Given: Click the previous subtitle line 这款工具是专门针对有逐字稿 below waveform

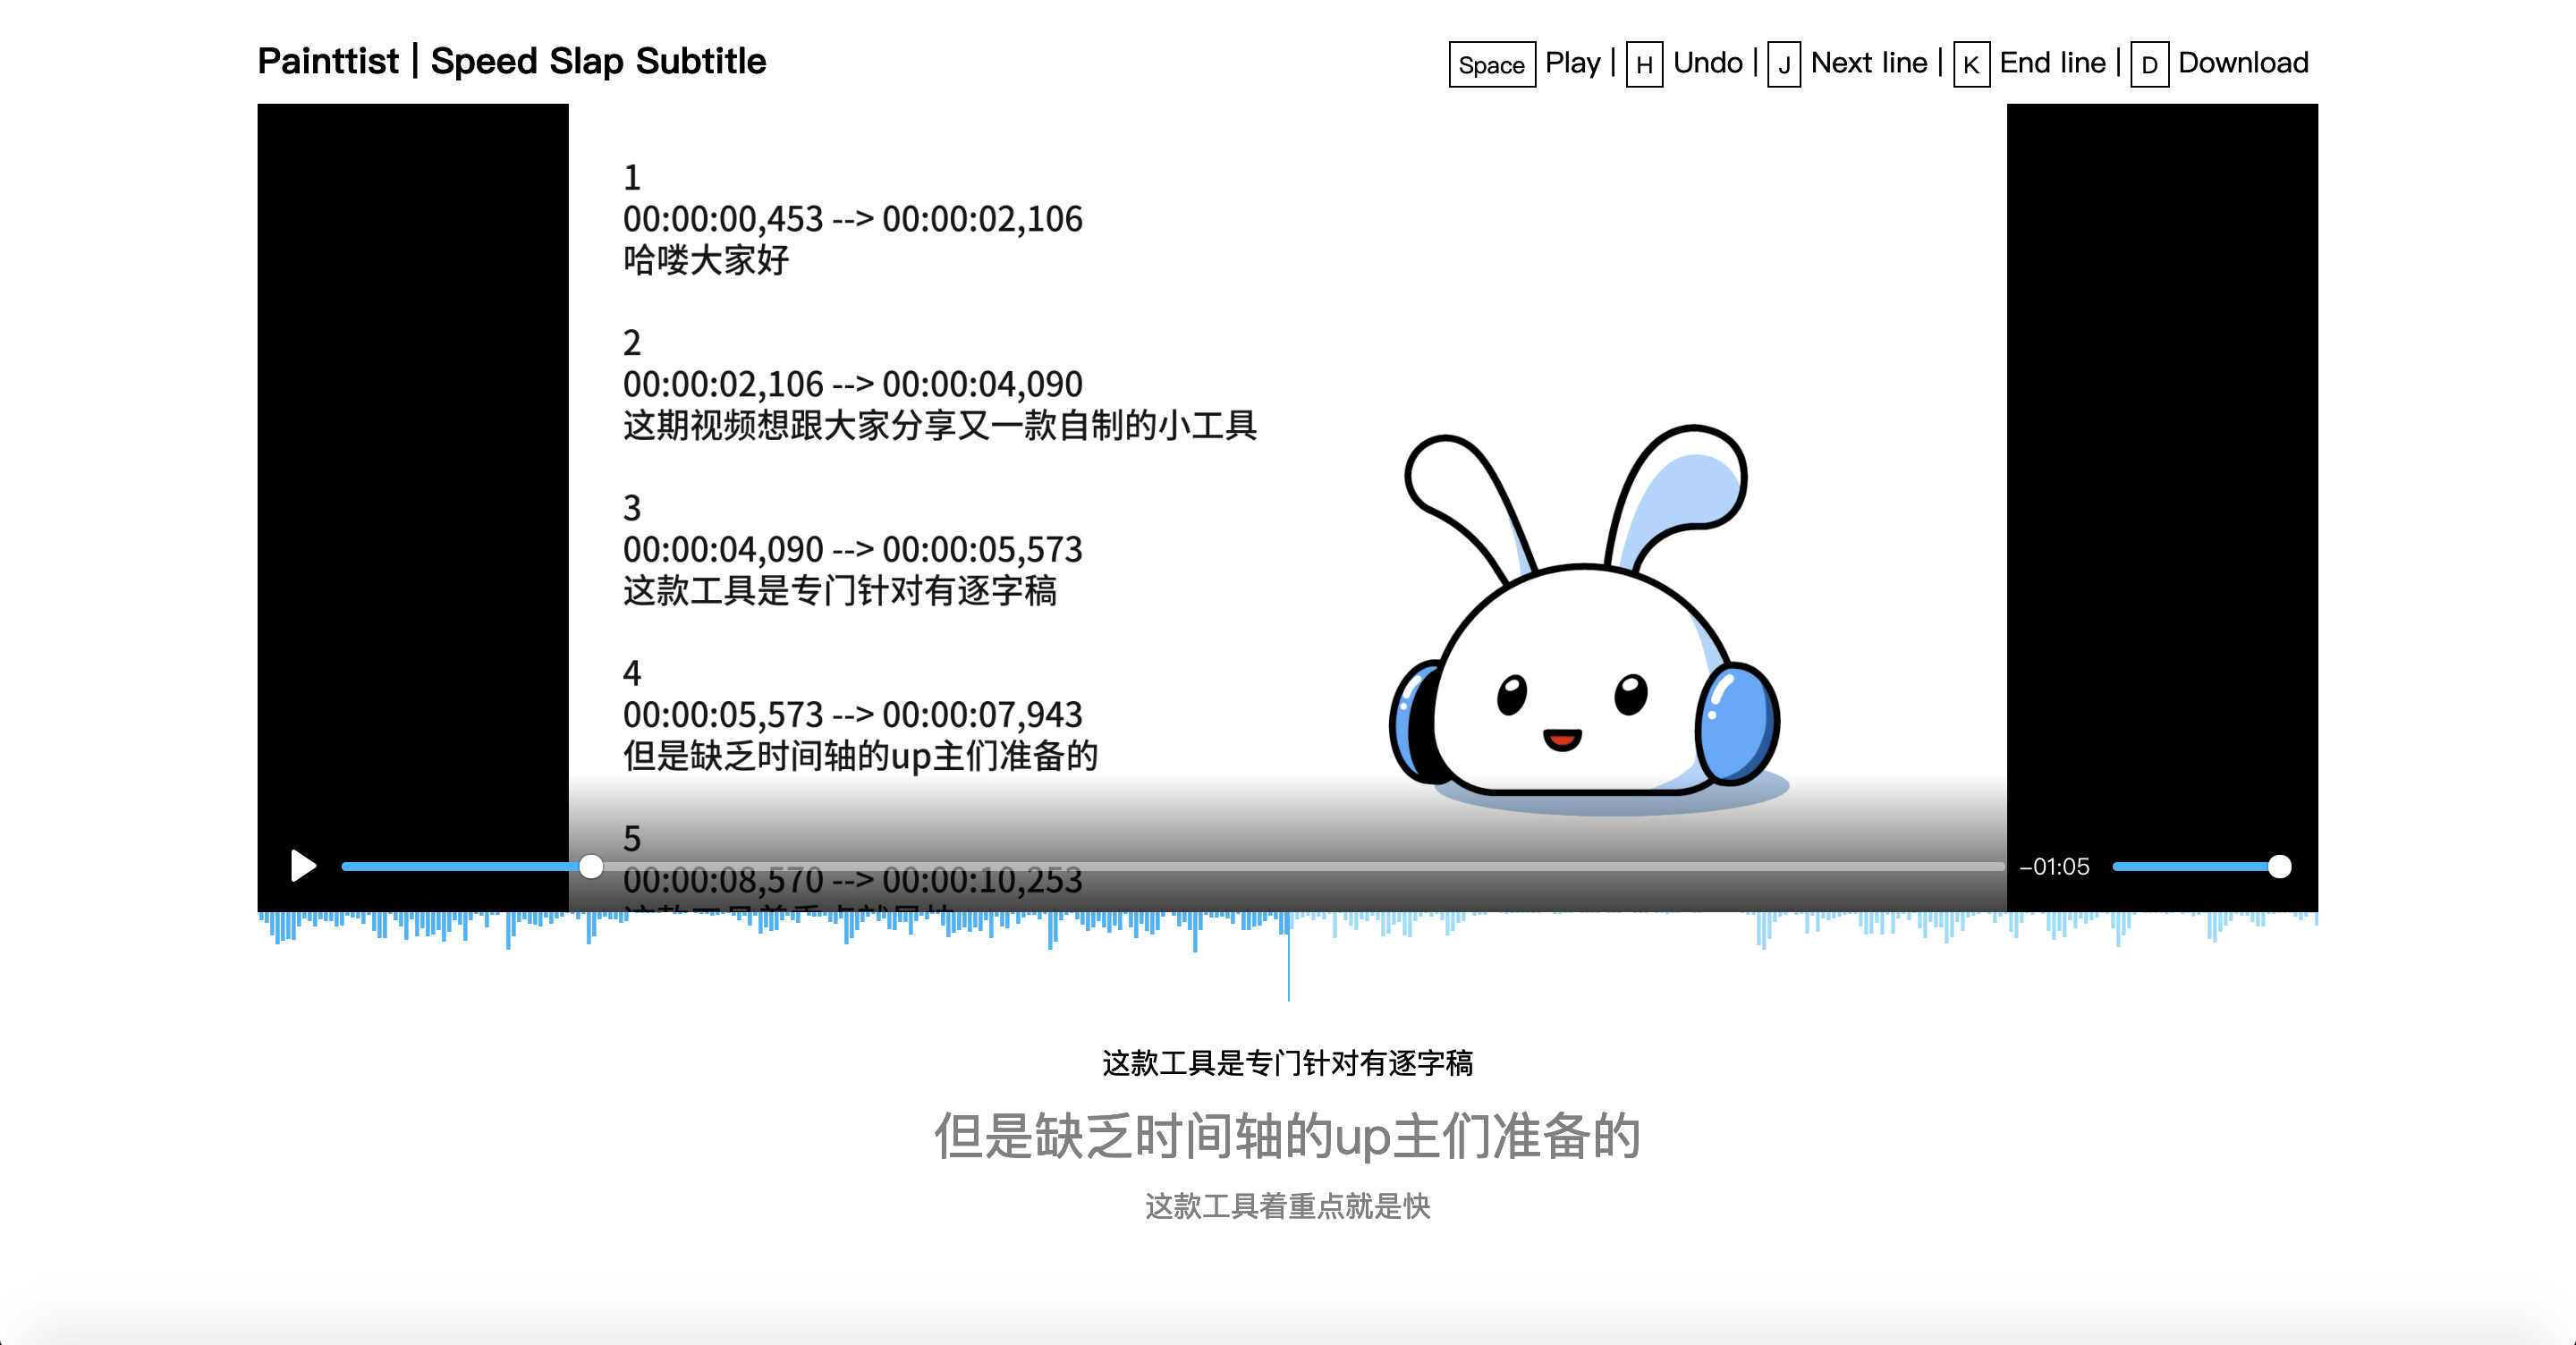Looking at the screenshot, I should coord(1287,1063).
